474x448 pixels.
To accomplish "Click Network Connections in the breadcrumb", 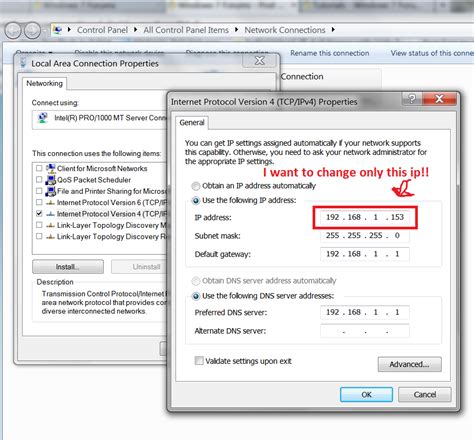I will click(285, 30).
